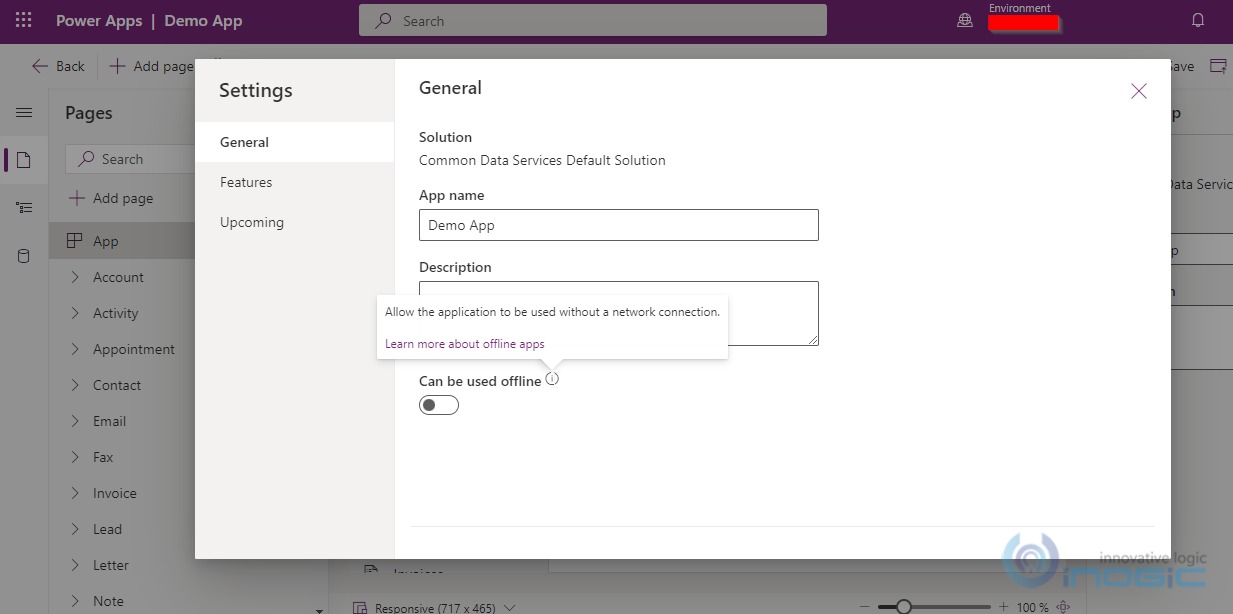The height and width of the screenshot is (614, 1233).
Task: Switch to the Upcoming settings tab
Action: point(295,222)
